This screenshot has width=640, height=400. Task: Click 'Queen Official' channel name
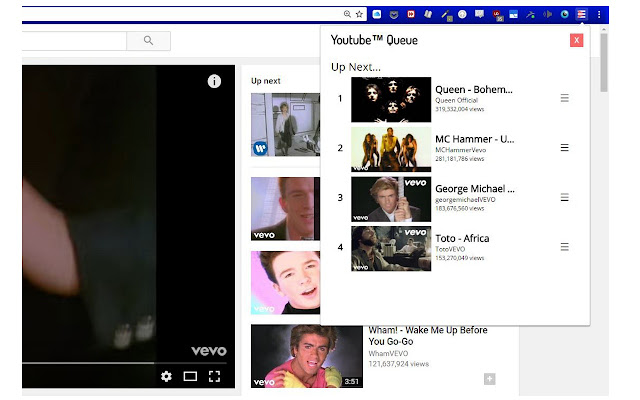coord(456,100)
